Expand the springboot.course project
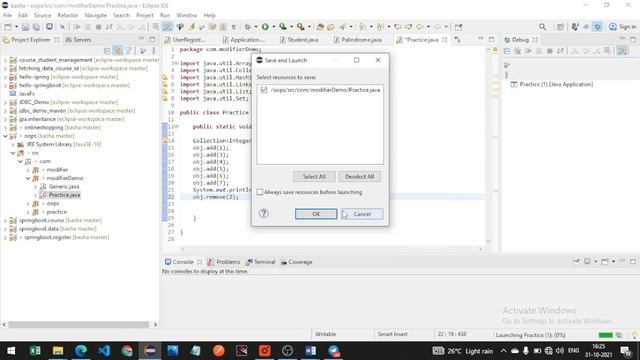Viewport: 640px width, 360px height. pos(5,220)
